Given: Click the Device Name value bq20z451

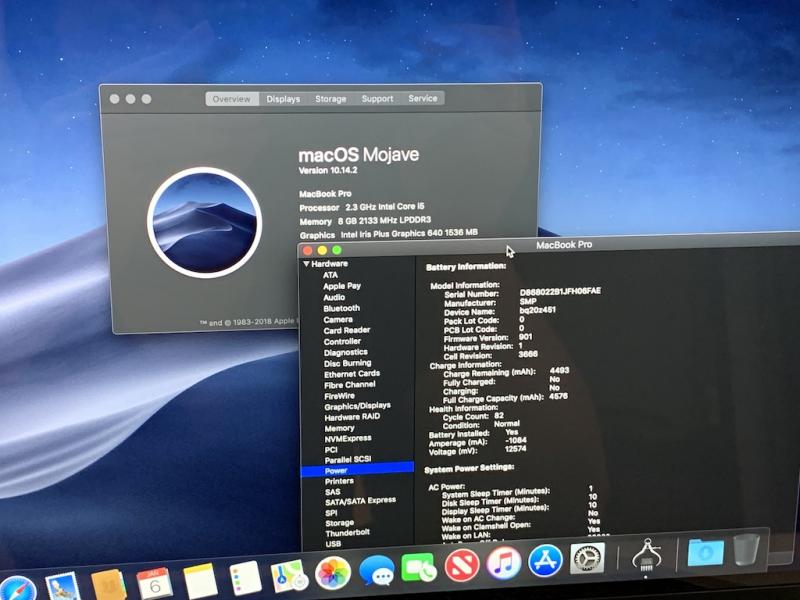Looking at the screenshot, I should [538, 310].
